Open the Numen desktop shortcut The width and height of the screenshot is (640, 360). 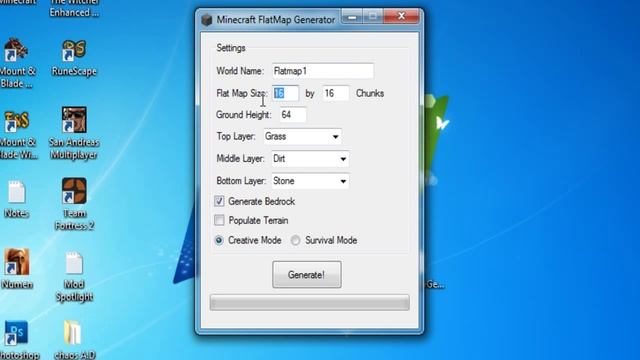[17, 269]
